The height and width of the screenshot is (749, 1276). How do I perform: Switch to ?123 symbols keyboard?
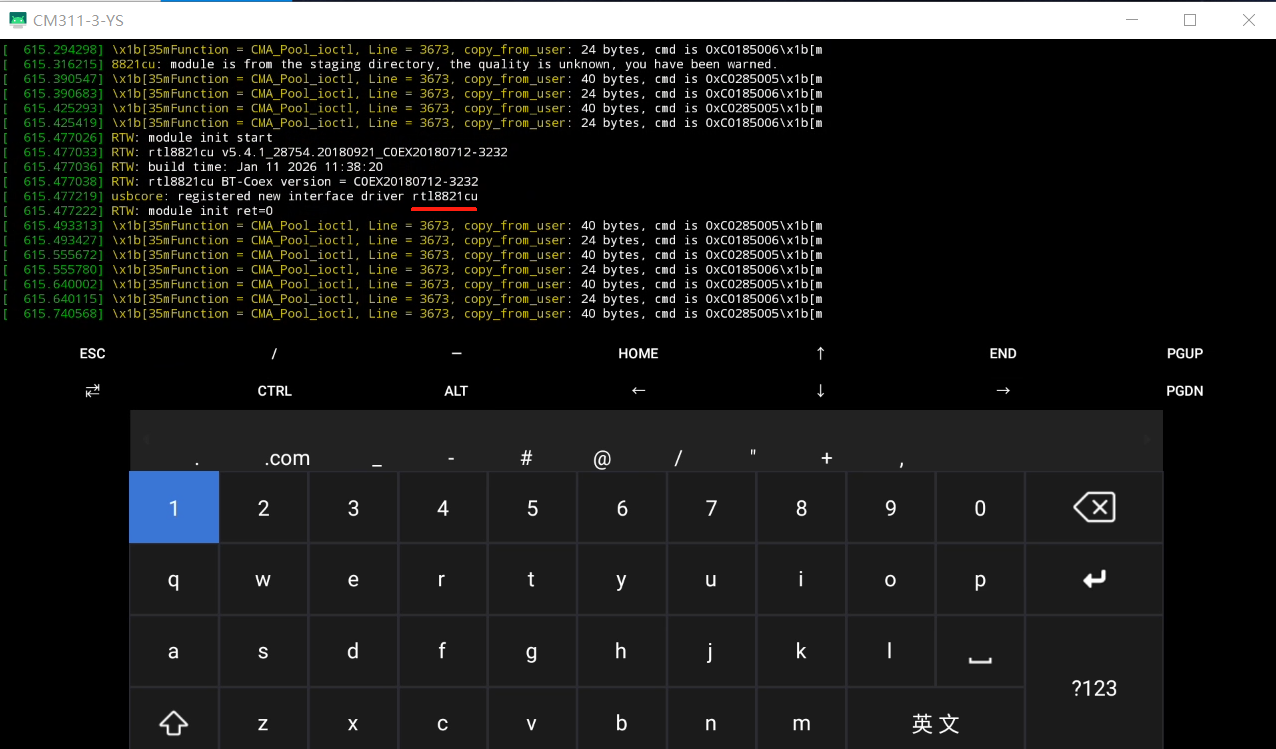[1094, 688]
